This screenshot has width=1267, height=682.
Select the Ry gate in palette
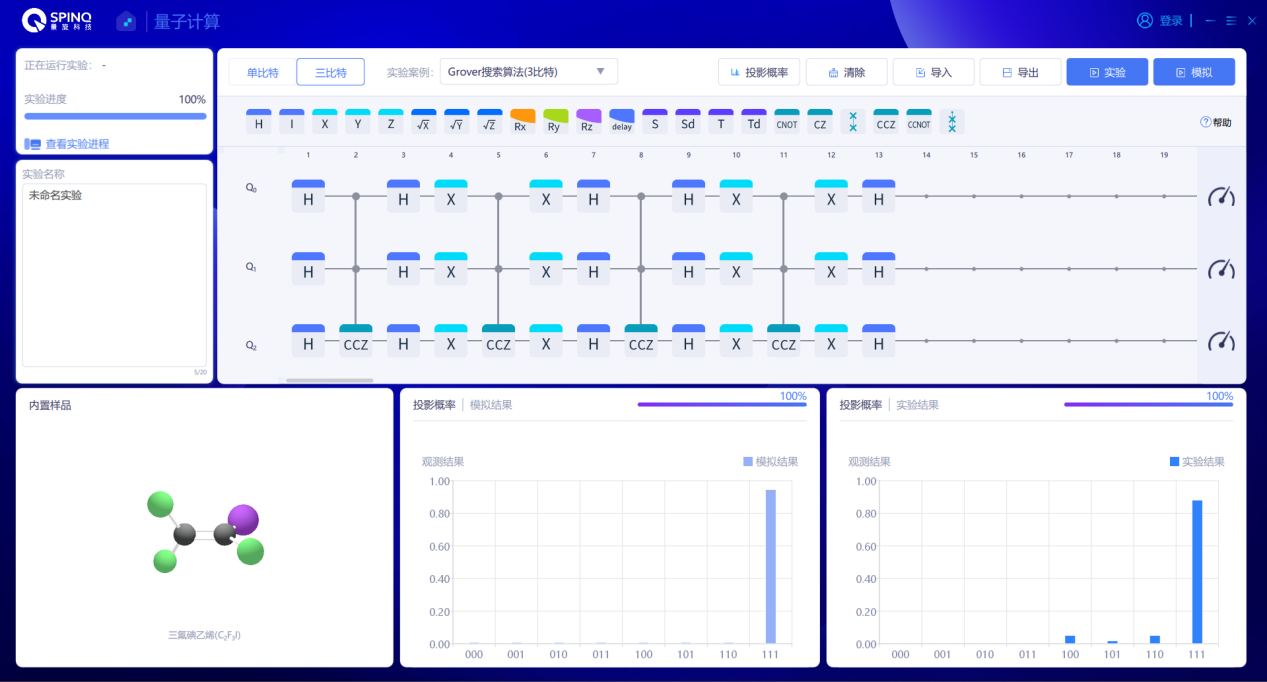click(556, 122)
